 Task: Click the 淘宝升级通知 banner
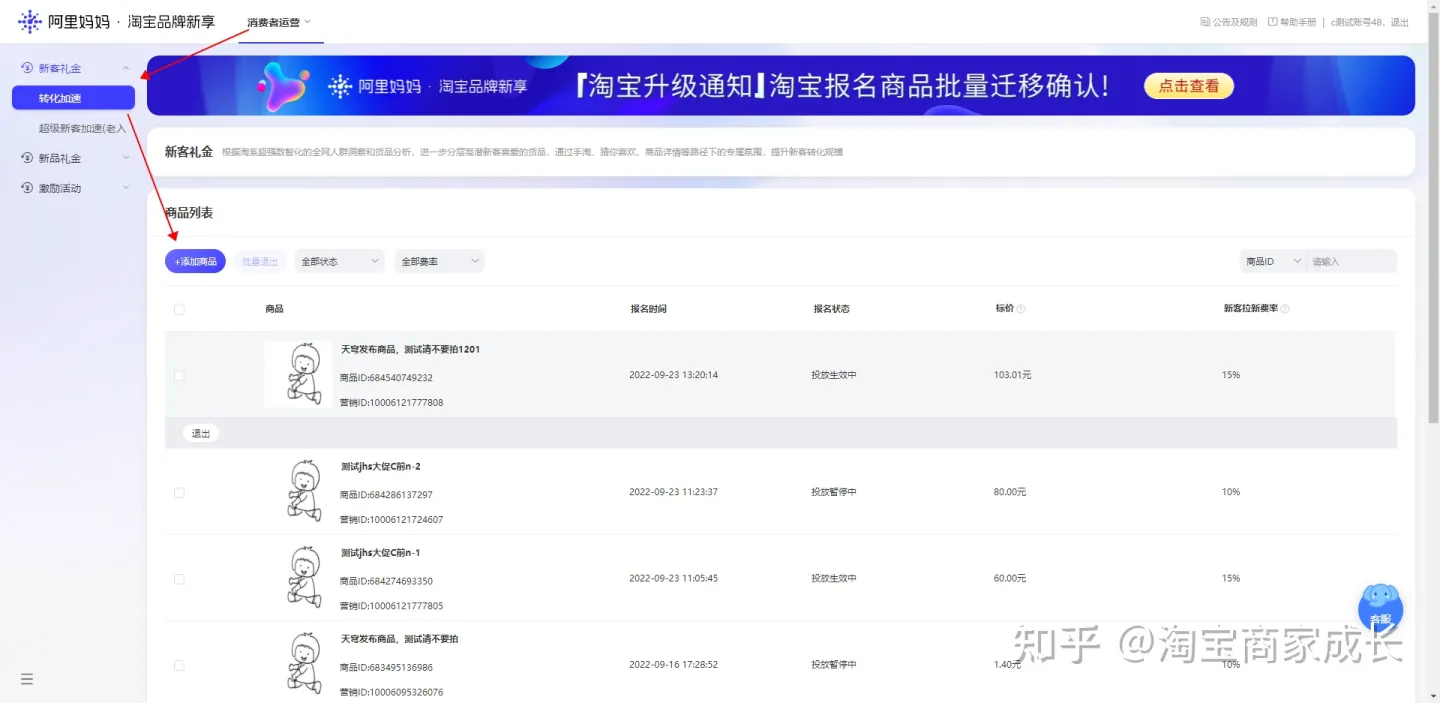tap(781, 85)
